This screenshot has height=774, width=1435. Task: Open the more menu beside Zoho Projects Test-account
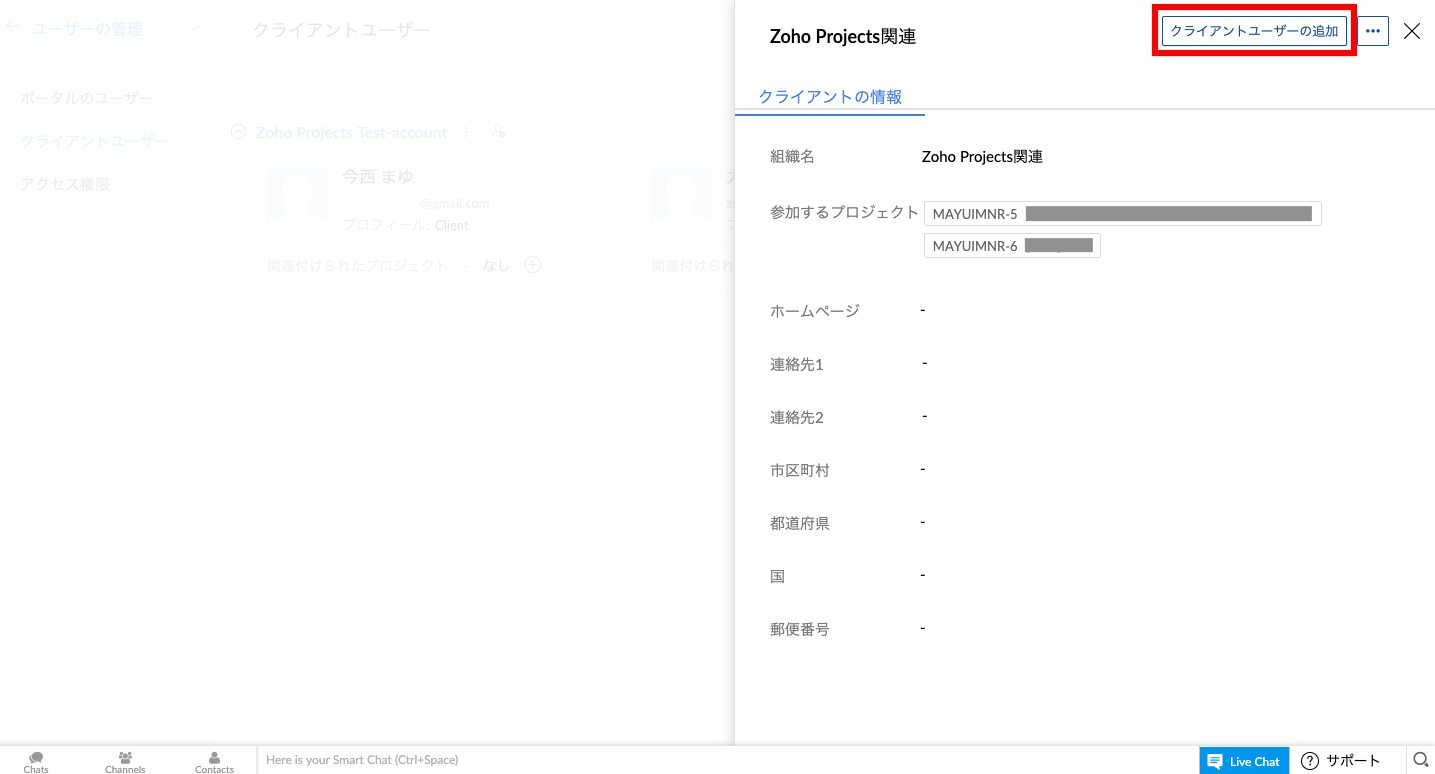point(466,132)
